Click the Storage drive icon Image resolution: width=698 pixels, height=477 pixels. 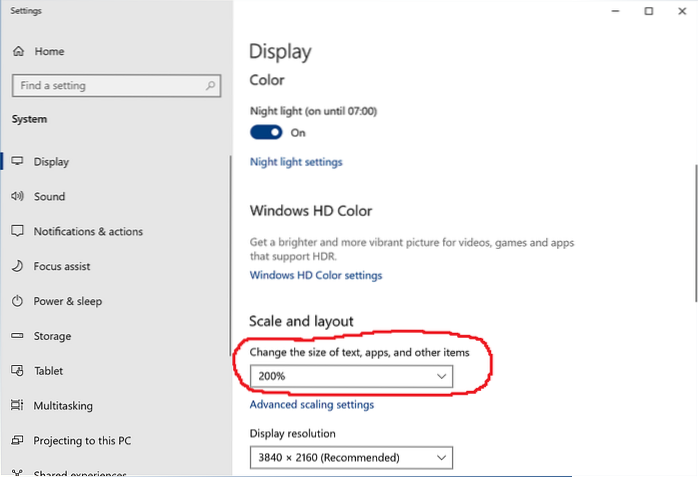[x=17, y=336]
